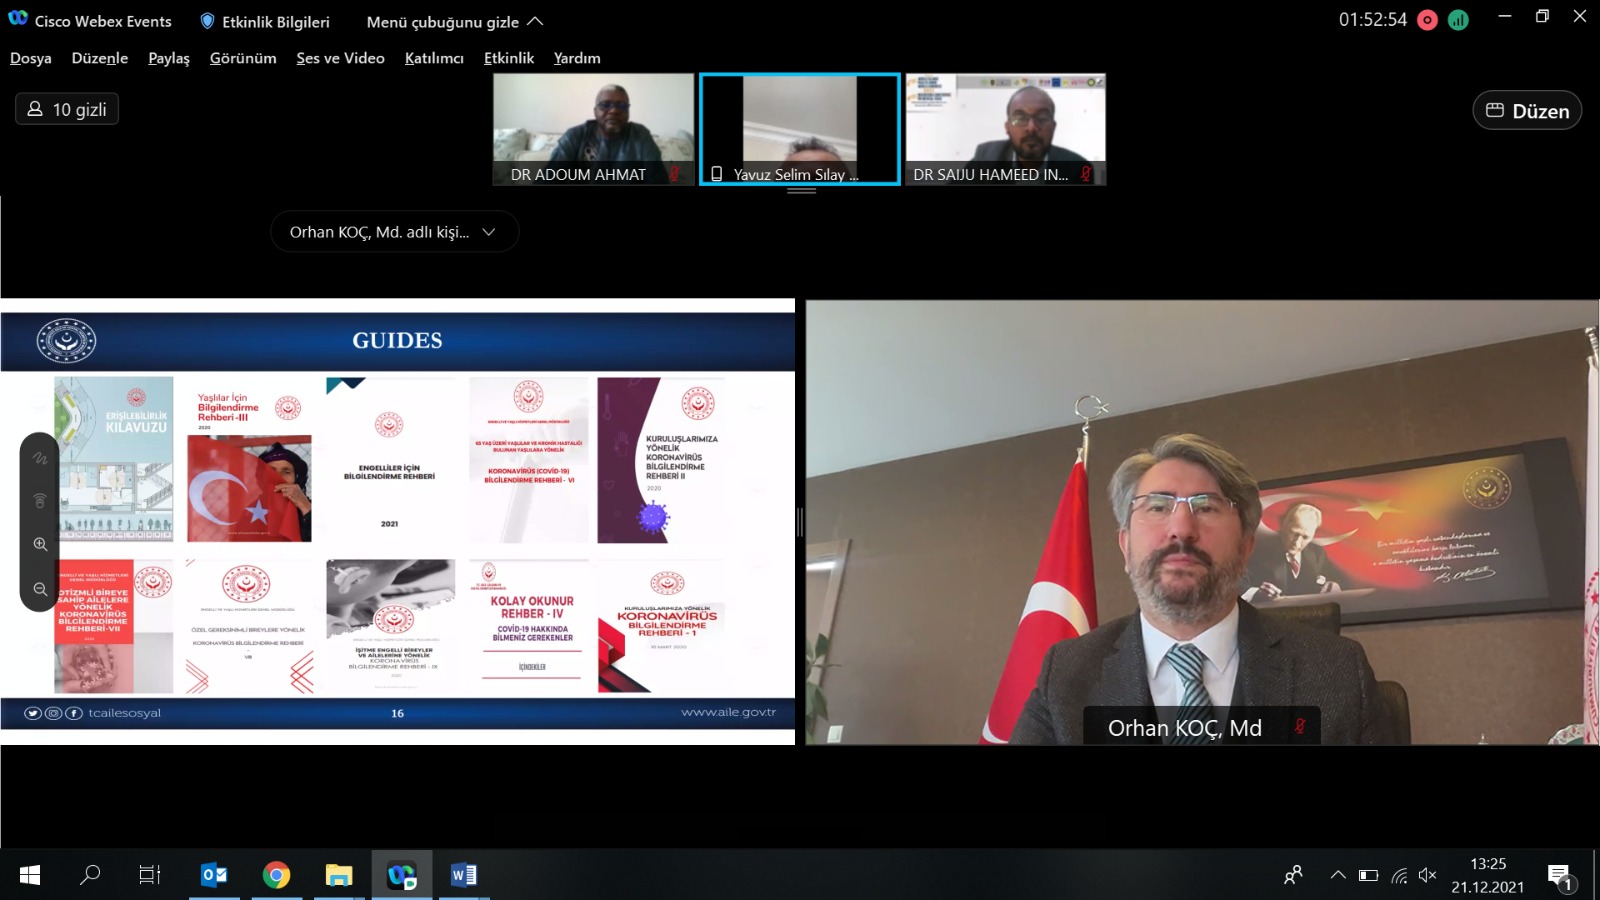Screen dimensions: 1600x900
Task: Open the Ses ve Video menu
Action: [x=340, y=58]
